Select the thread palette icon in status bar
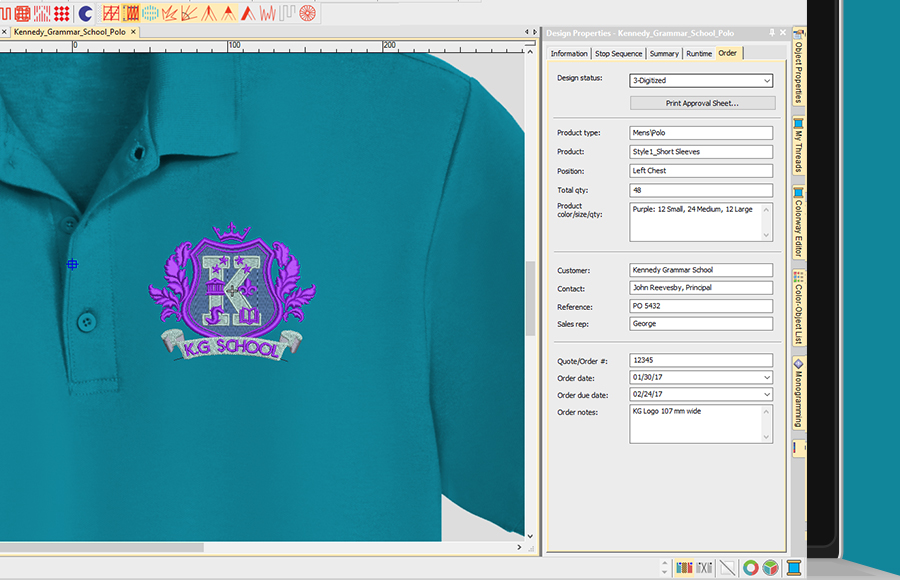Screen dimensions: 900x580 684,567
